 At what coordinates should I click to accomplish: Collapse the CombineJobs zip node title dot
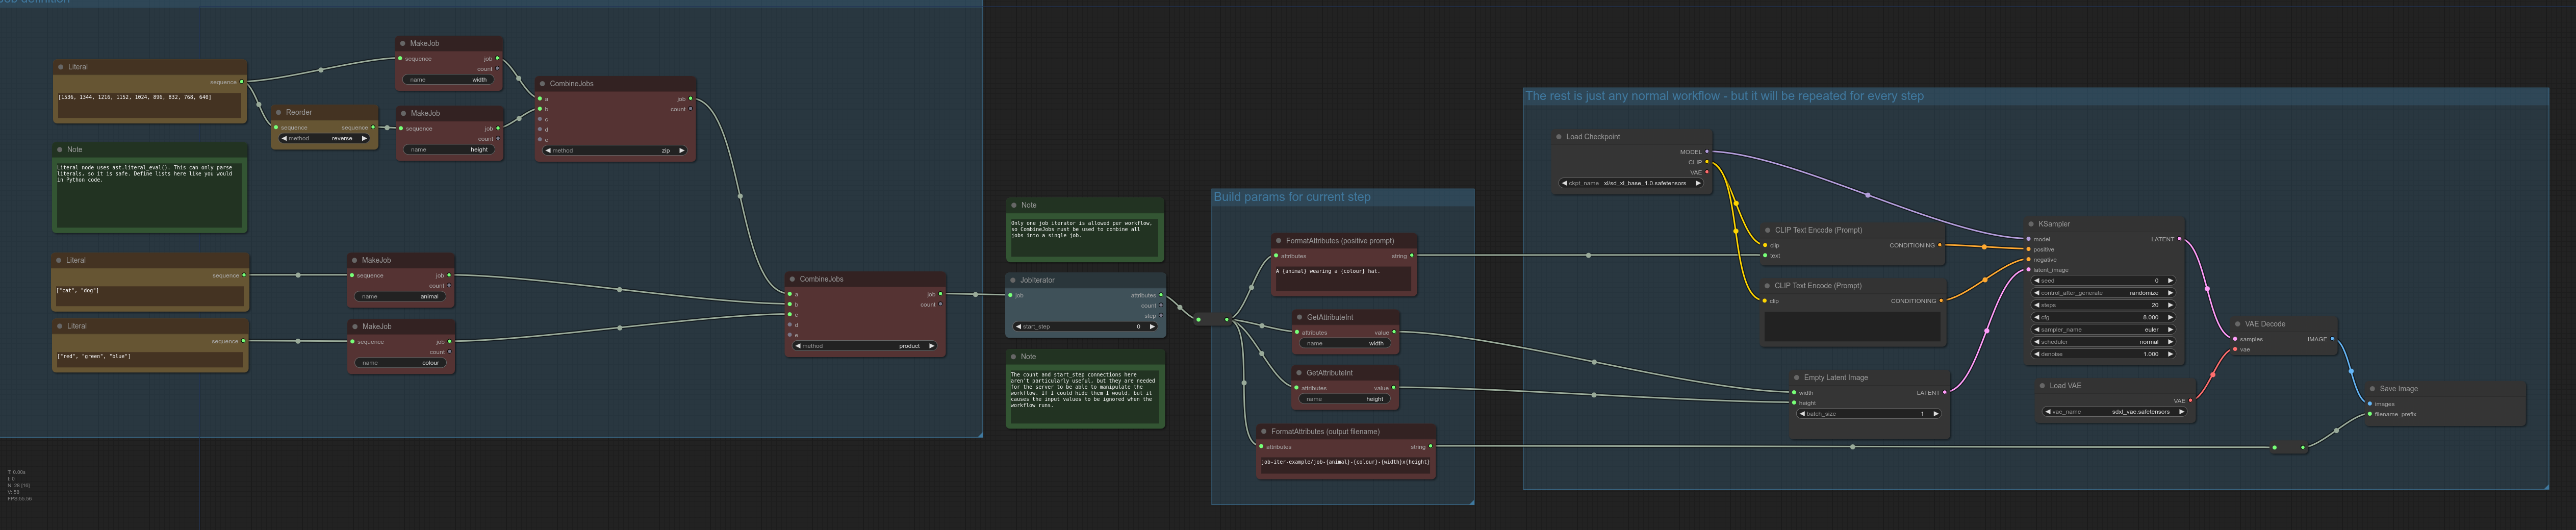click(x=542, y=84)
